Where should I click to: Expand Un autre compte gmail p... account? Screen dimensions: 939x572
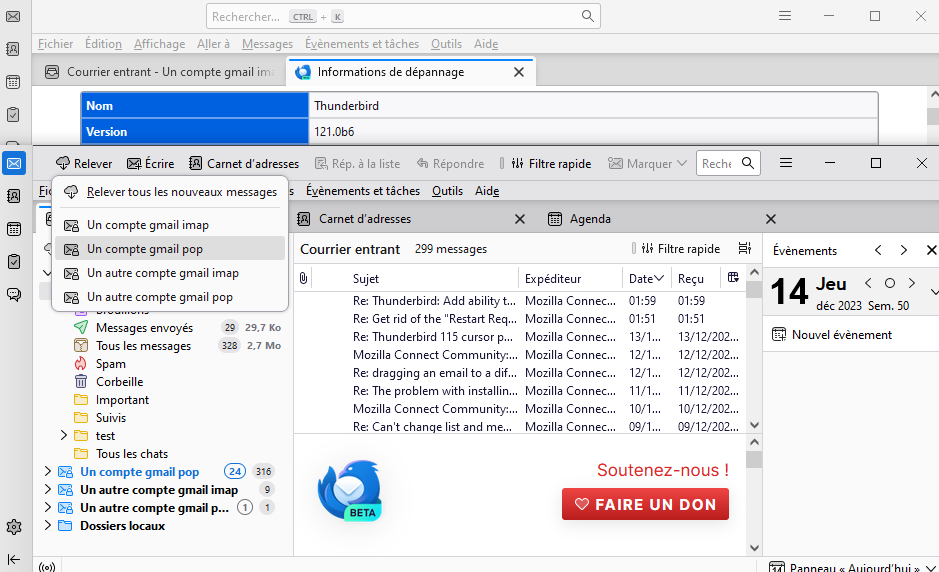47,507
